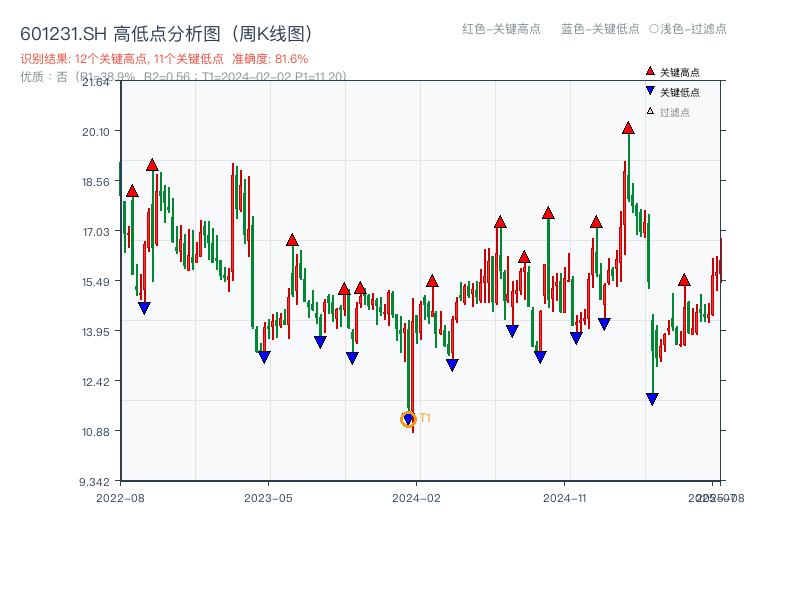800x600 pixels.
Task: Click the red high-point triangle above 2023-05
Action: (291, 238)
